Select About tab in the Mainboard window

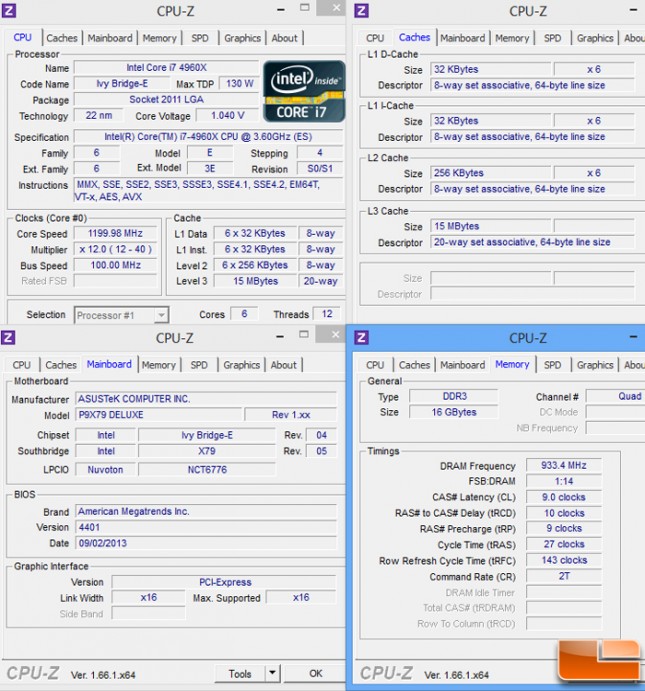point(283,365)
